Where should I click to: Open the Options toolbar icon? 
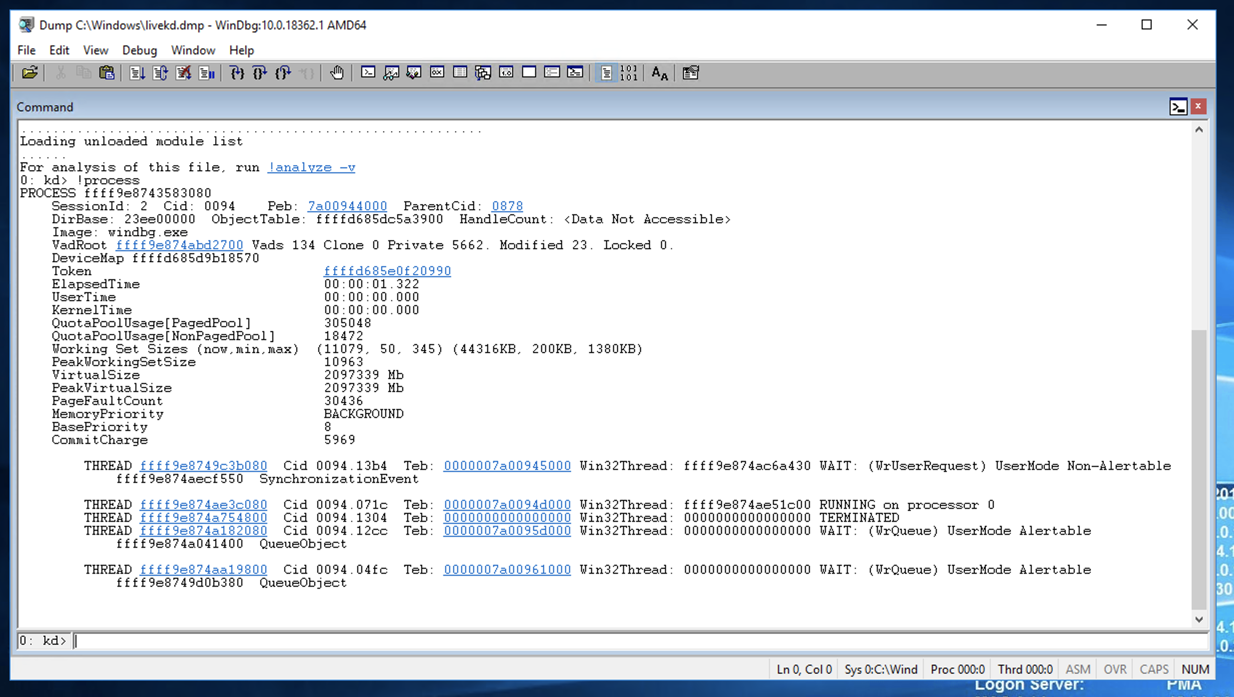(x=691, y=73)
